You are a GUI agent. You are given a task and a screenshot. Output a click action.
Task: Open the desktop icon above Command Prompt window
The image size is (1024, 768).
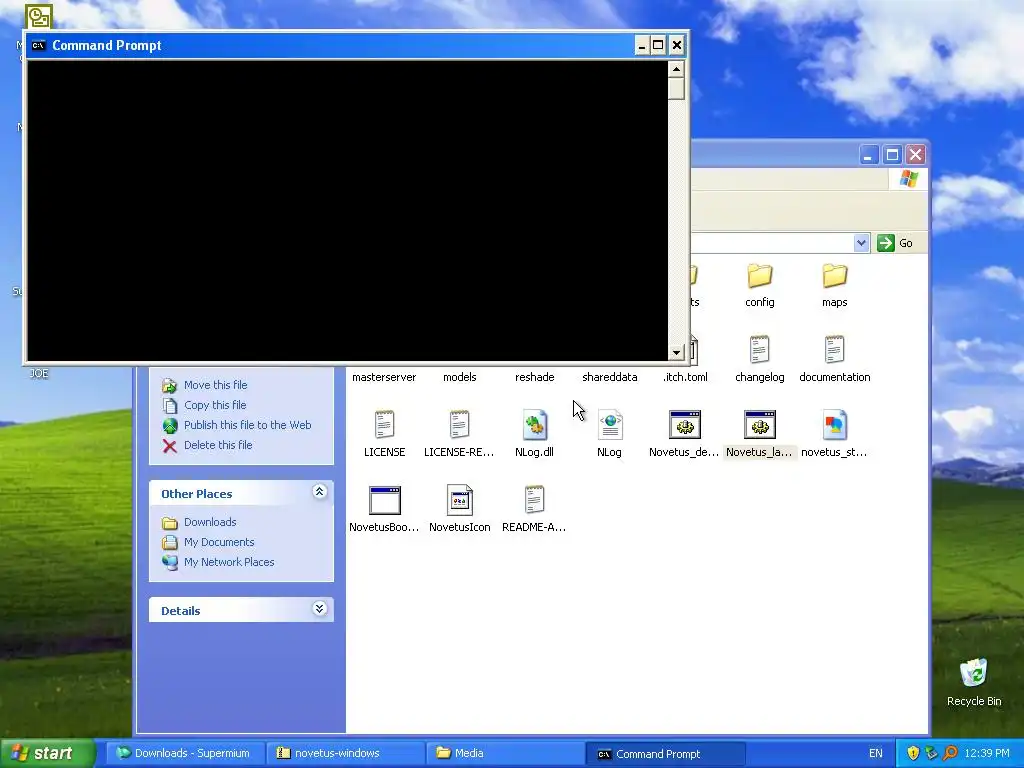point(39,16)
